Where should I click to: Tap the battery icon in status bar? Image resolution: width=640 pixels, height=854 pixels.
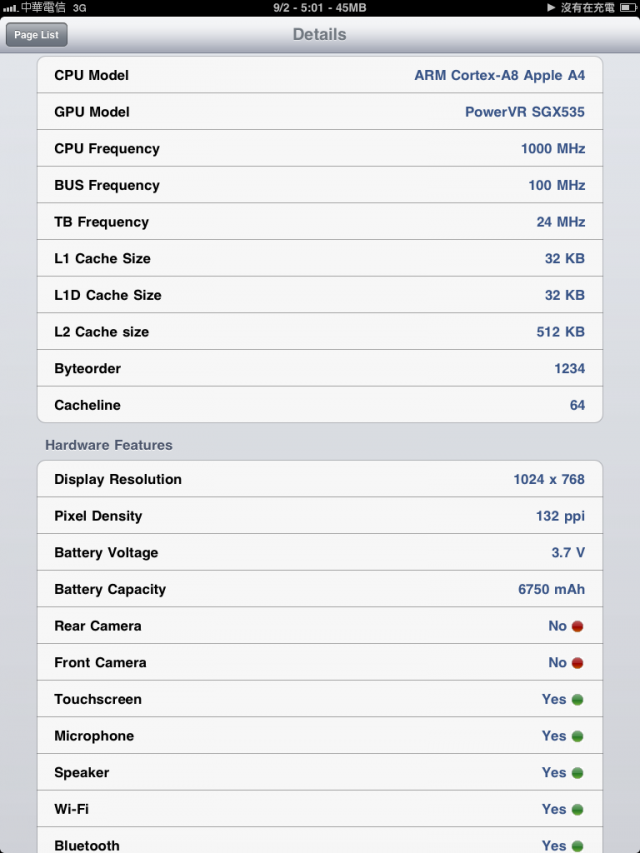(627, 8)
